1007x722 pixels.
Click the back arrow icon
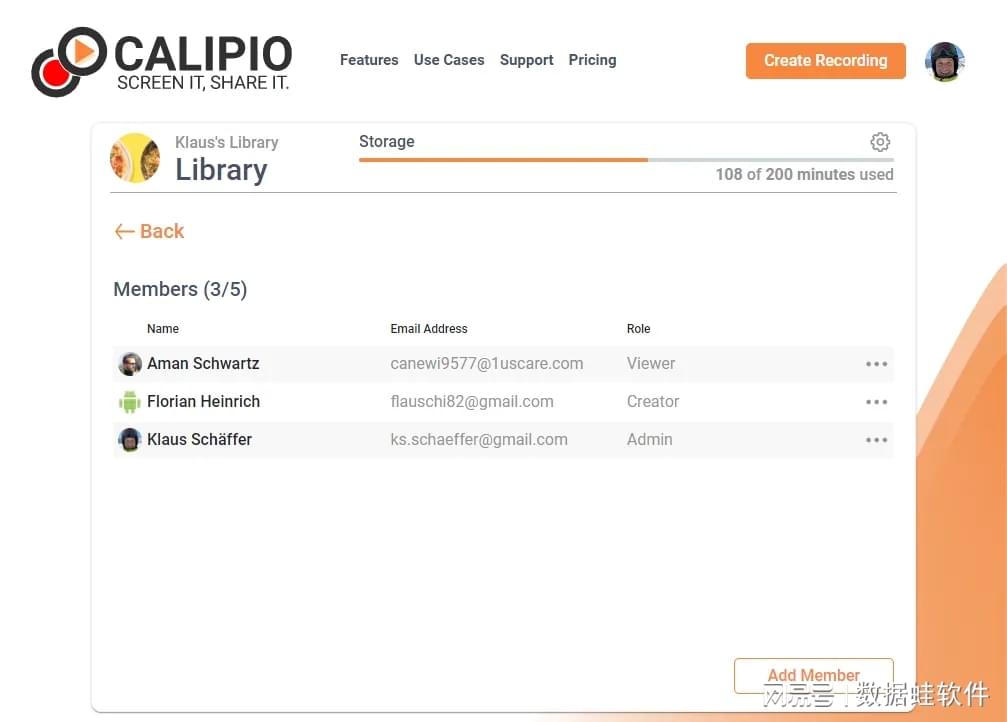click(x=124, y=232)
